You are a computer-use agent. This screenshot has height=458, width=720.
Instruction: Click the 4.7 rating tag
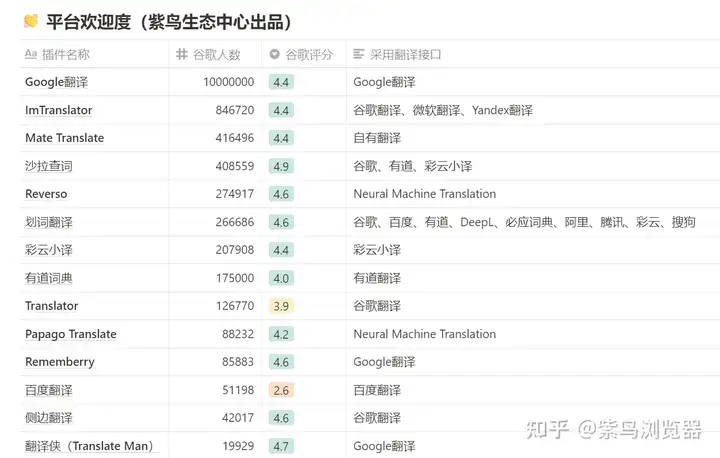pyautogui.click(x=281, y=447)
